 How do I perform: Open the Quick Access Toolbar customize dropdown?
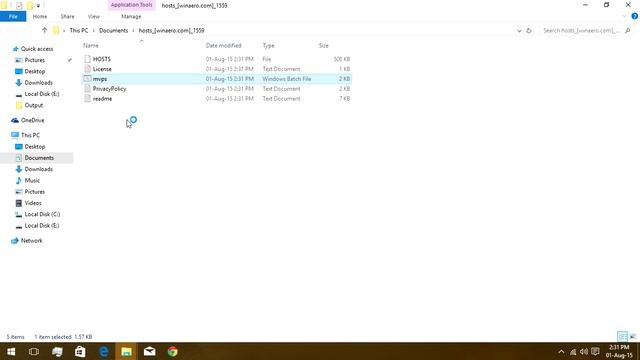tap(38, 6)
